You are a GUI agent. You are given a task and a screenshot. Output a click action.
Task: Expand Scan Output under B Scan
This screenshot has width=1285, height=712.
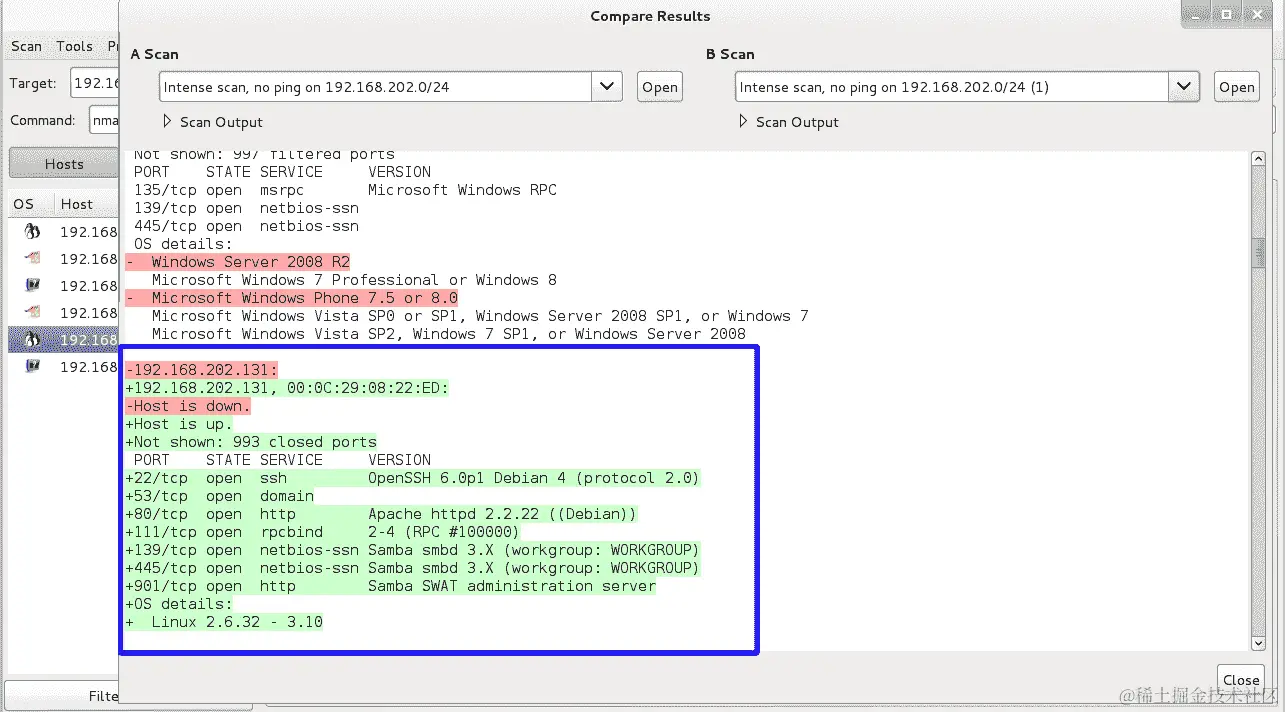click(x=788, y=122)
